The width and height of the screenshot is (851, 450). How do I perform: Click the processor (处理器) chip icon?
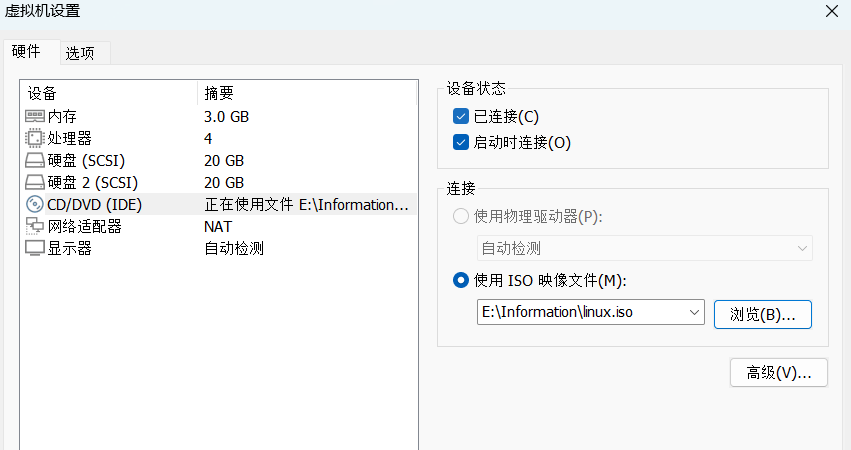[35, 138]
